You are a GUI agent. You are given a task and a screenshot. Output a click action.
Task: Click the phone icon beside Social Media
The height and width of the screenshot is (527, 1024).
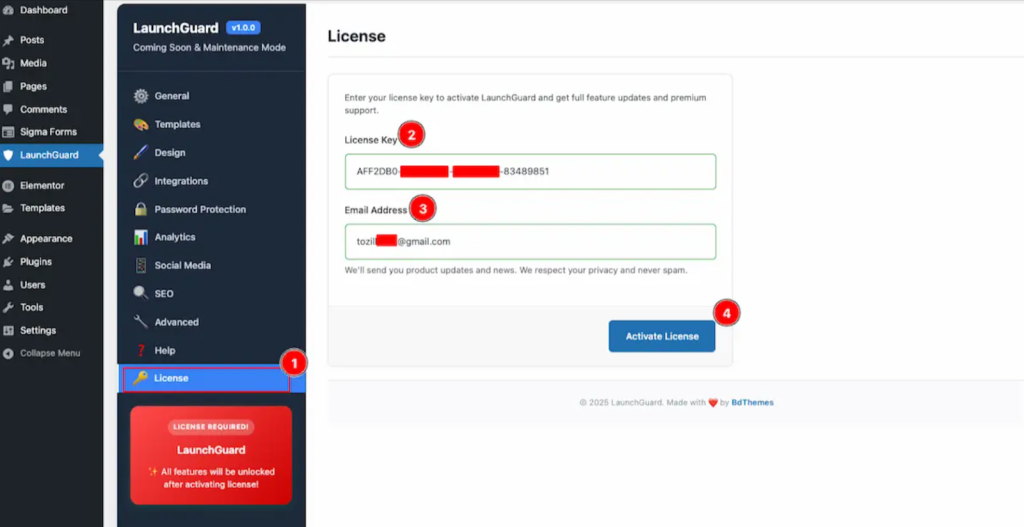(x=141, y=266)
